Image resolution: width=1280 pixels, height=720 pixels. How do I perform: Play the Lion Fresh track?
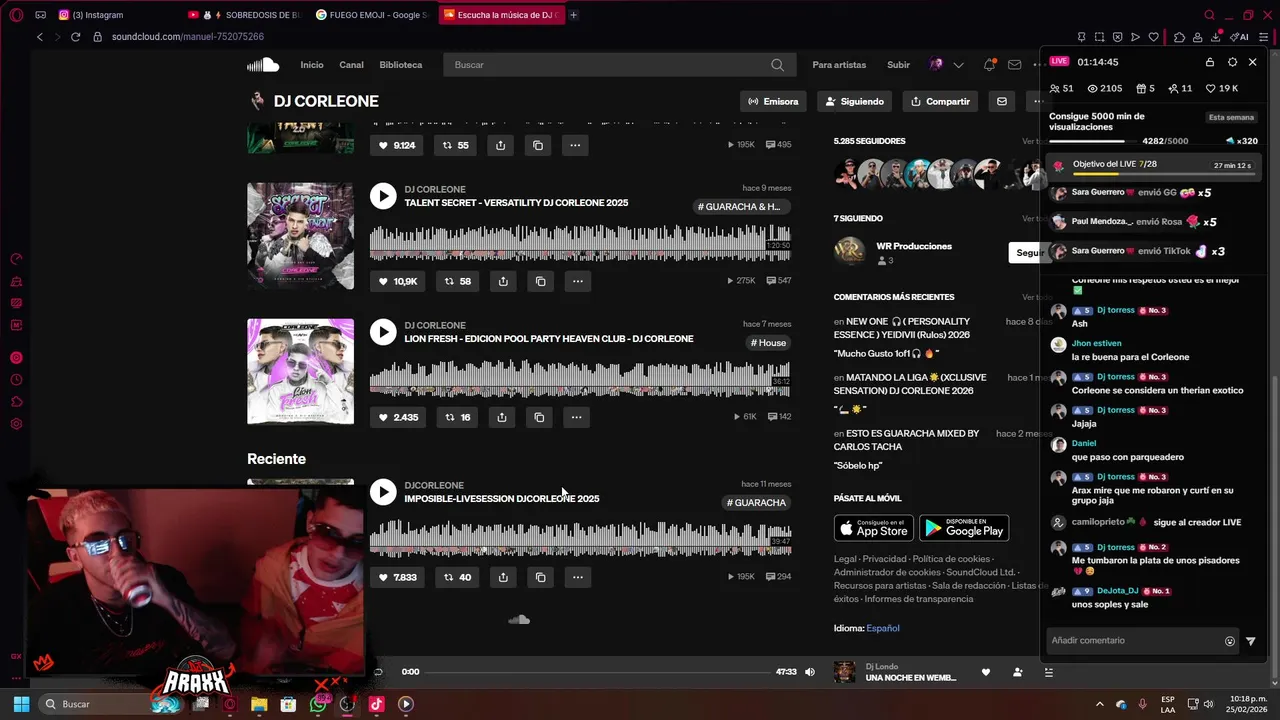tap(383, 332)
